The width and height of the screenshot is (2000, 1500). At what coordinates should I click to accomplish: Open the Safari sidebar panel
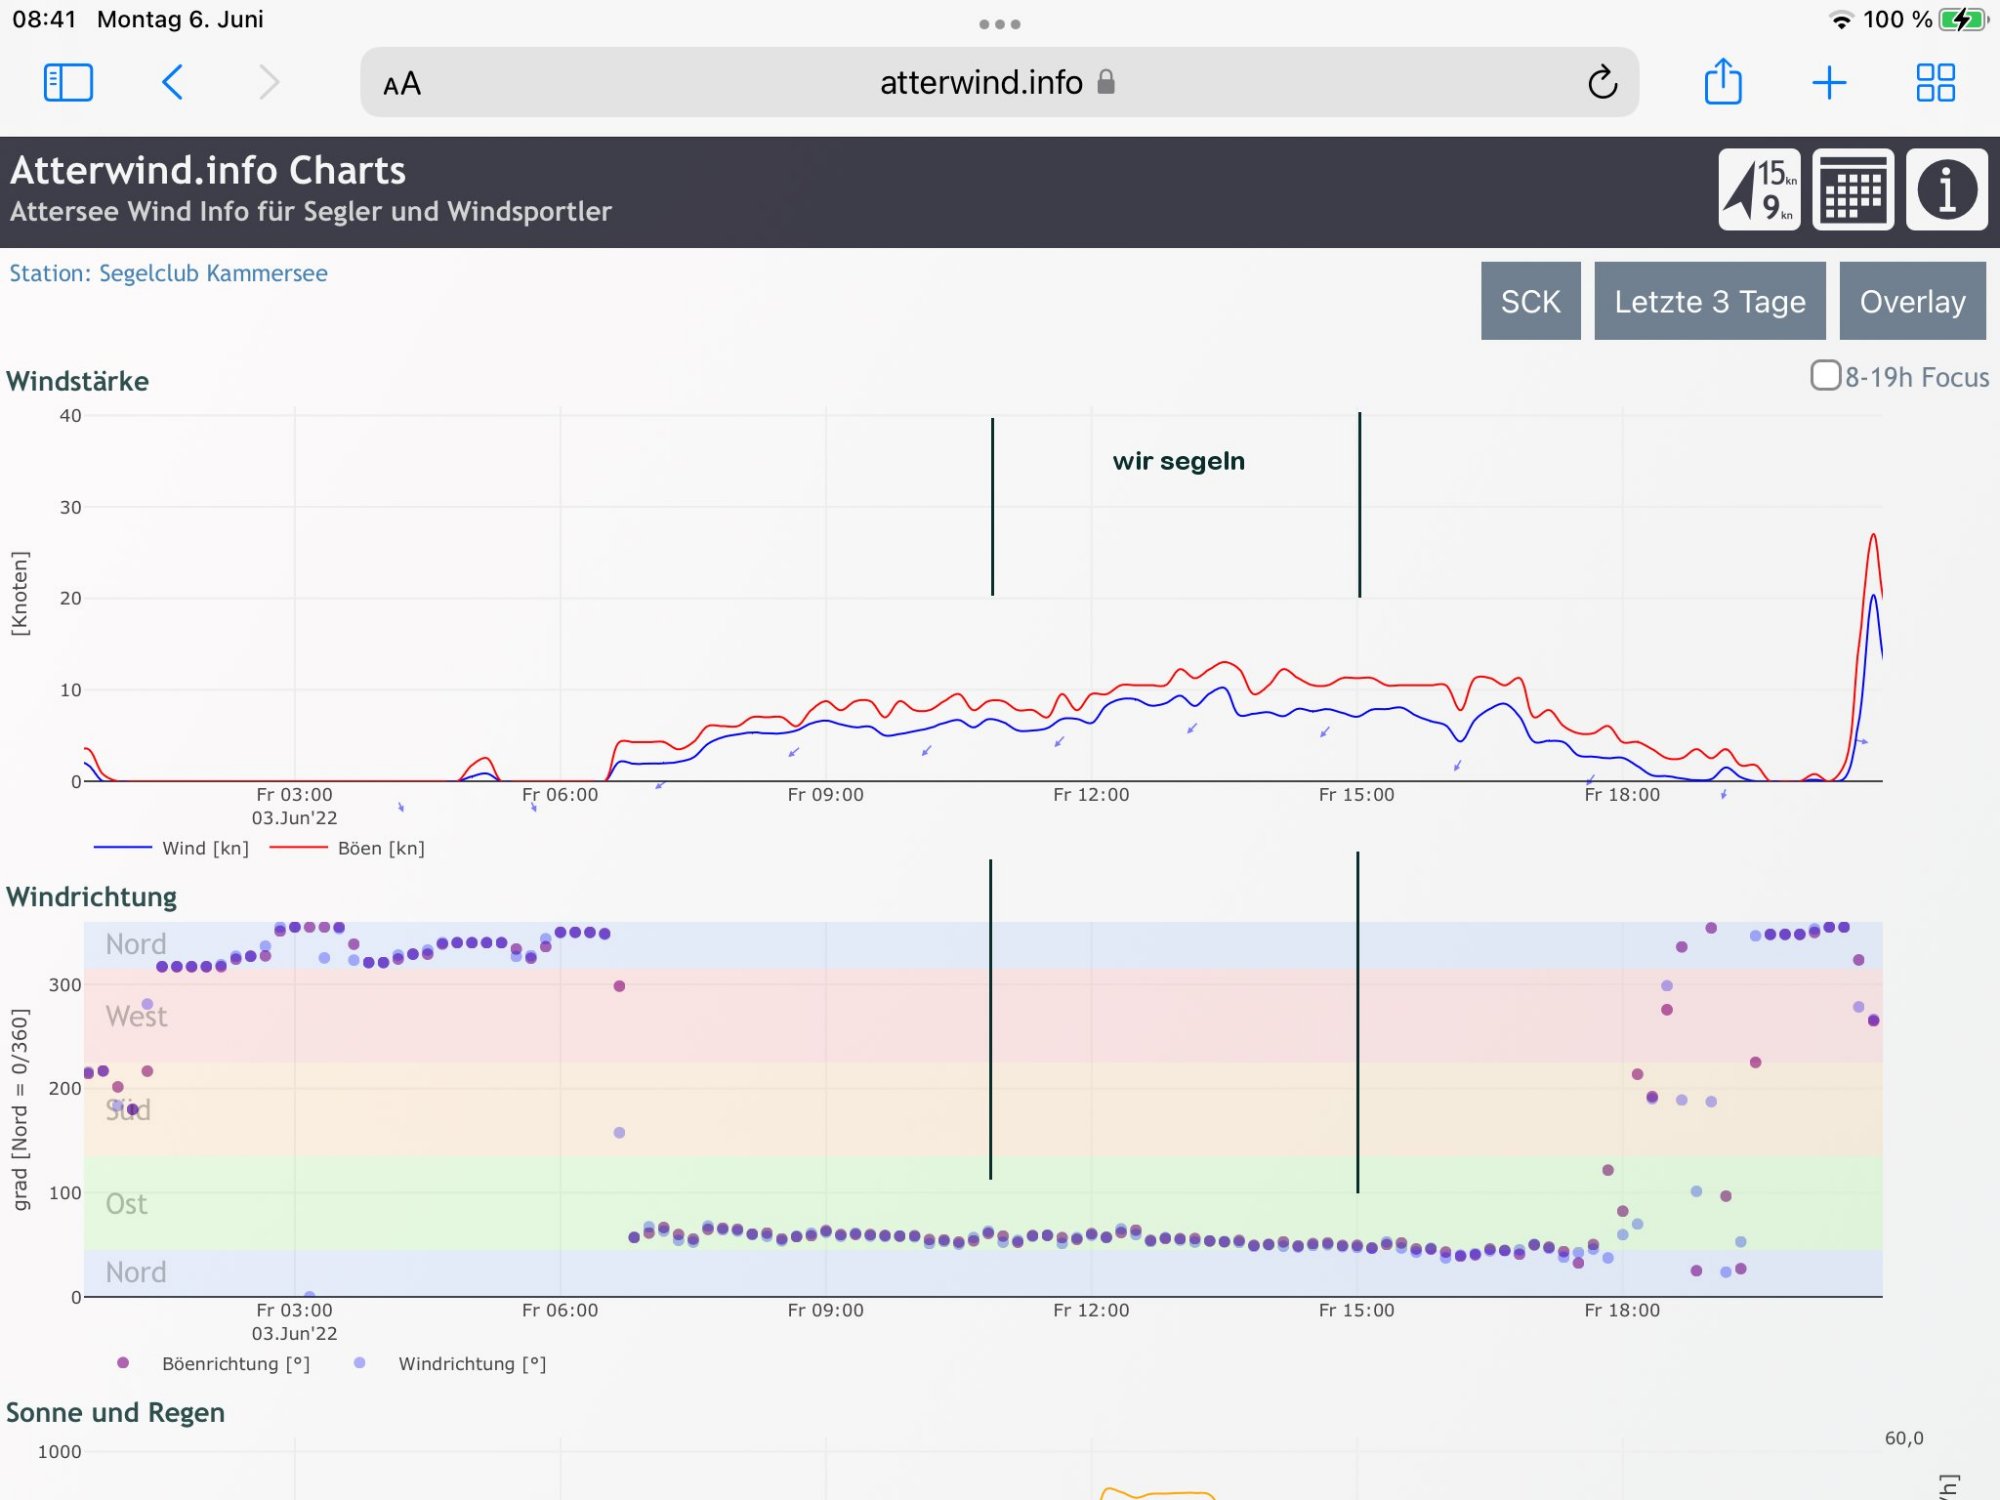click(x=68, y=82)
